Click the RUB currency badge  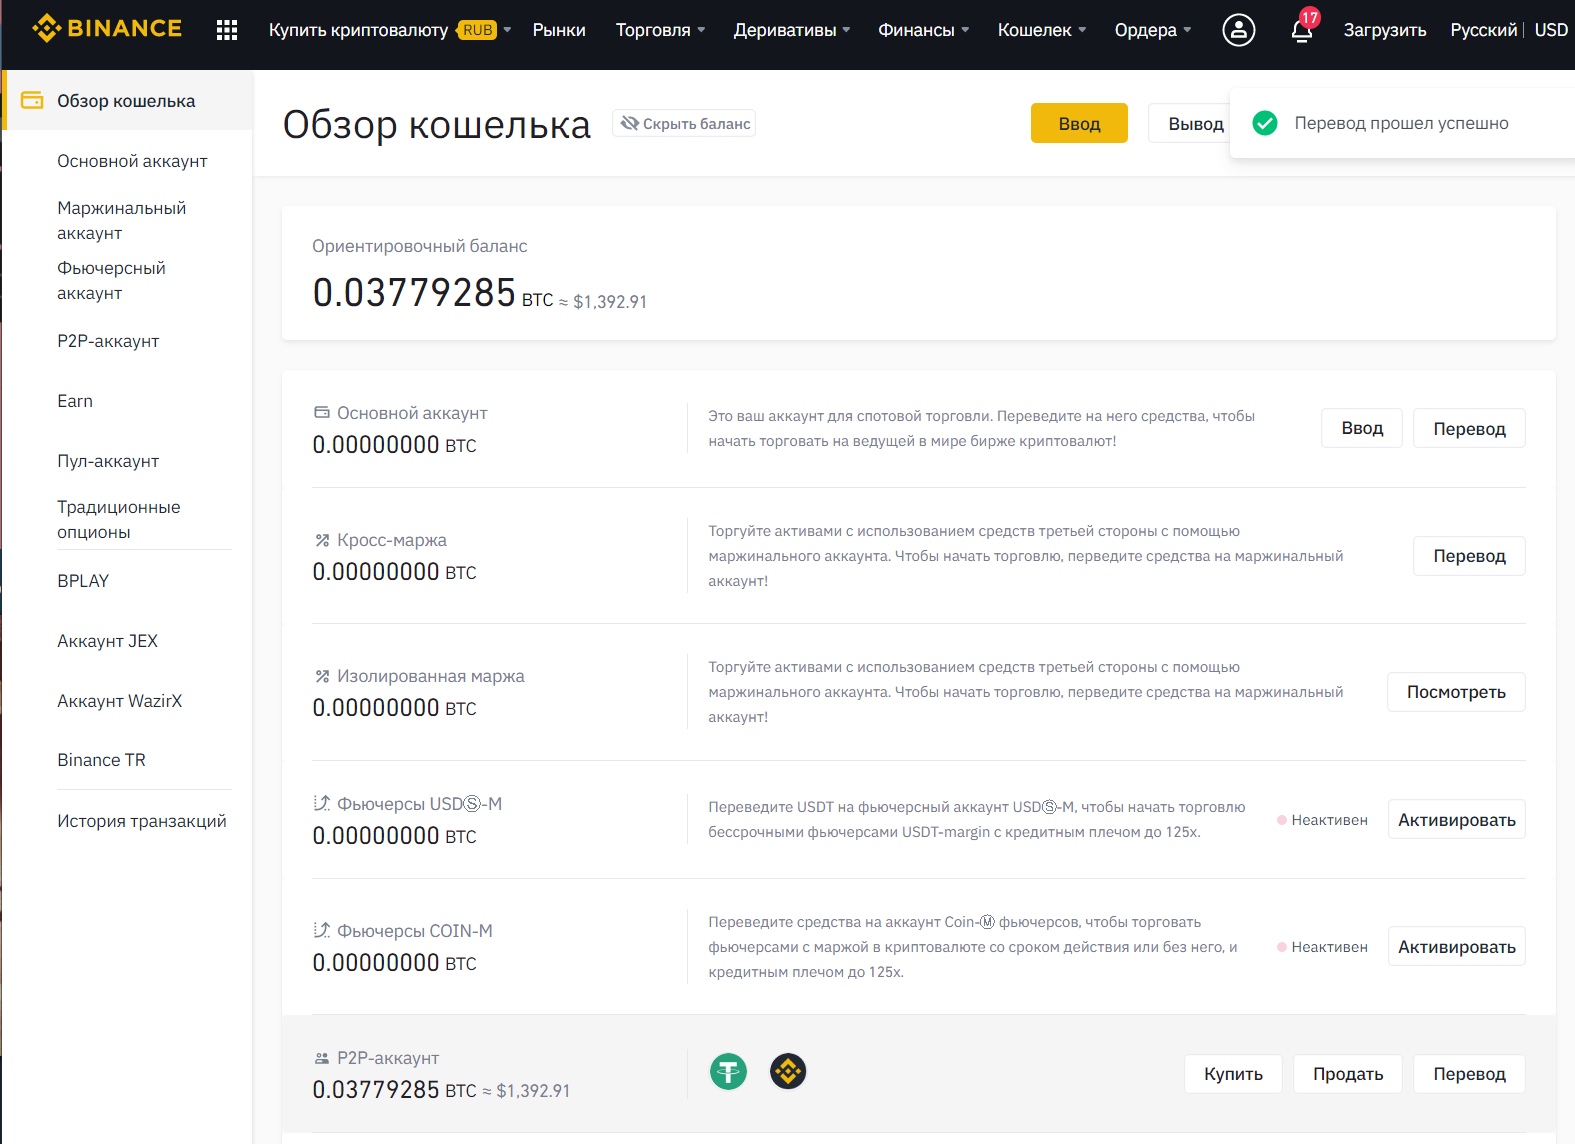478,30
